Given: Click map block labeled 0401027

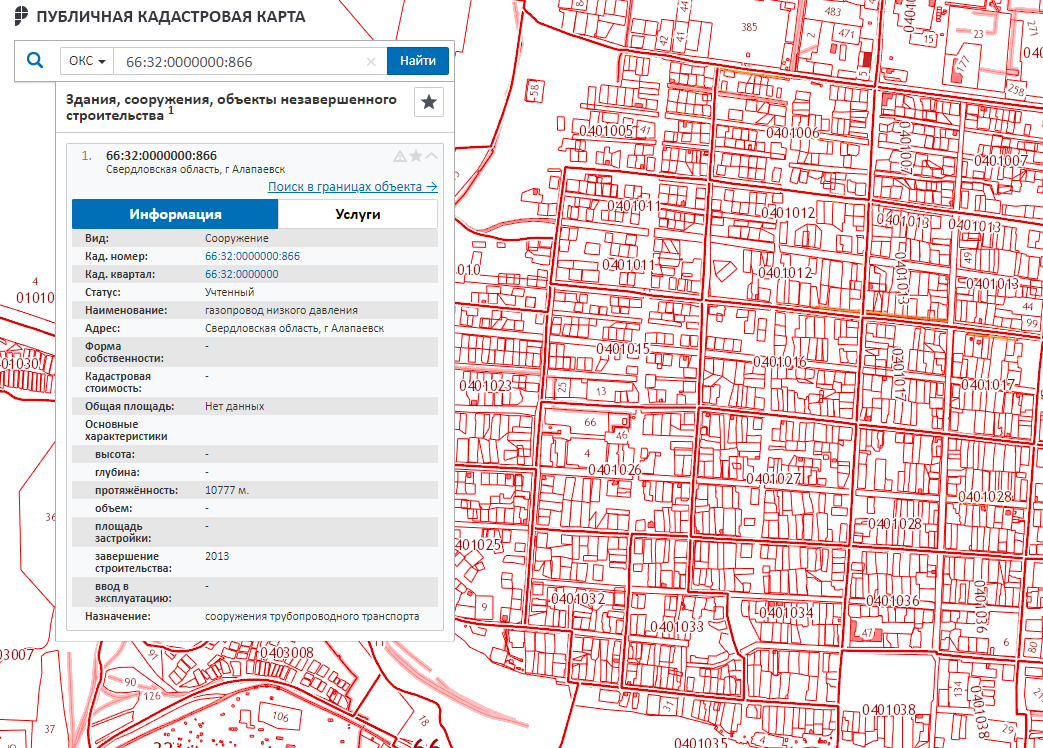Looking at the screenshot, I should 773,479.
